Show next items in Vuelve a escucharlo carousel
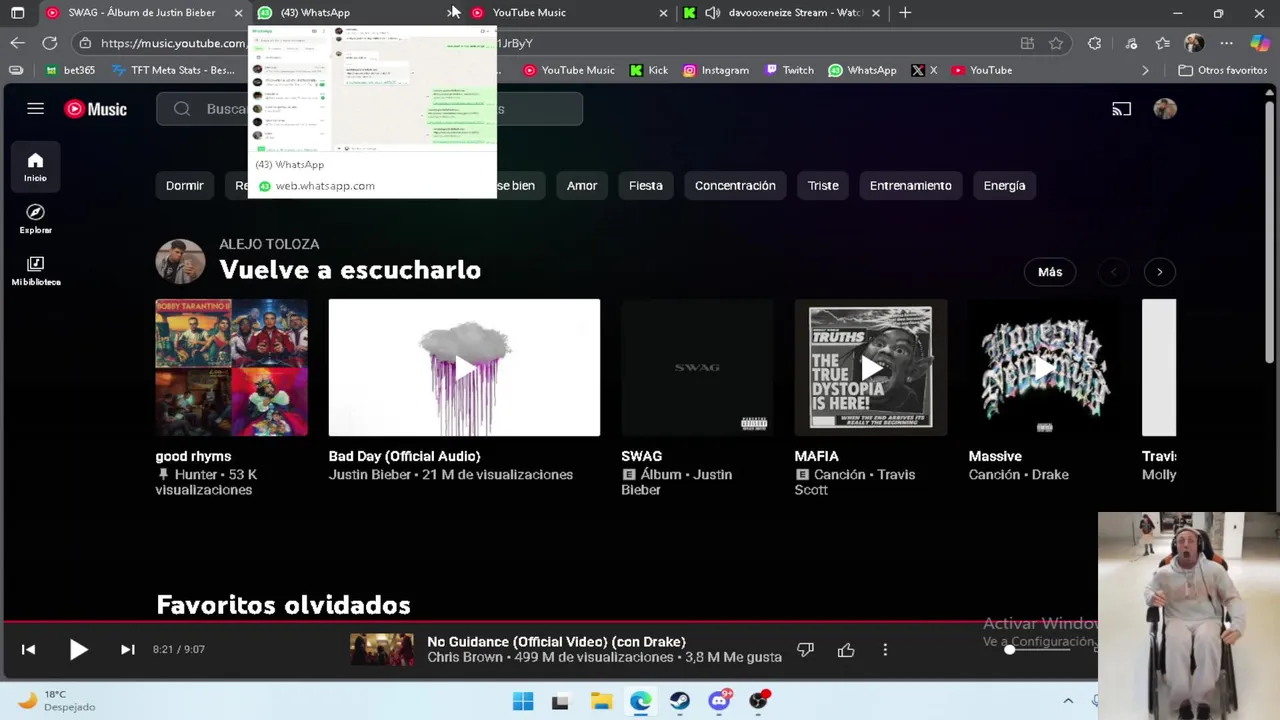The image size is (1280, 720). 1159,272
